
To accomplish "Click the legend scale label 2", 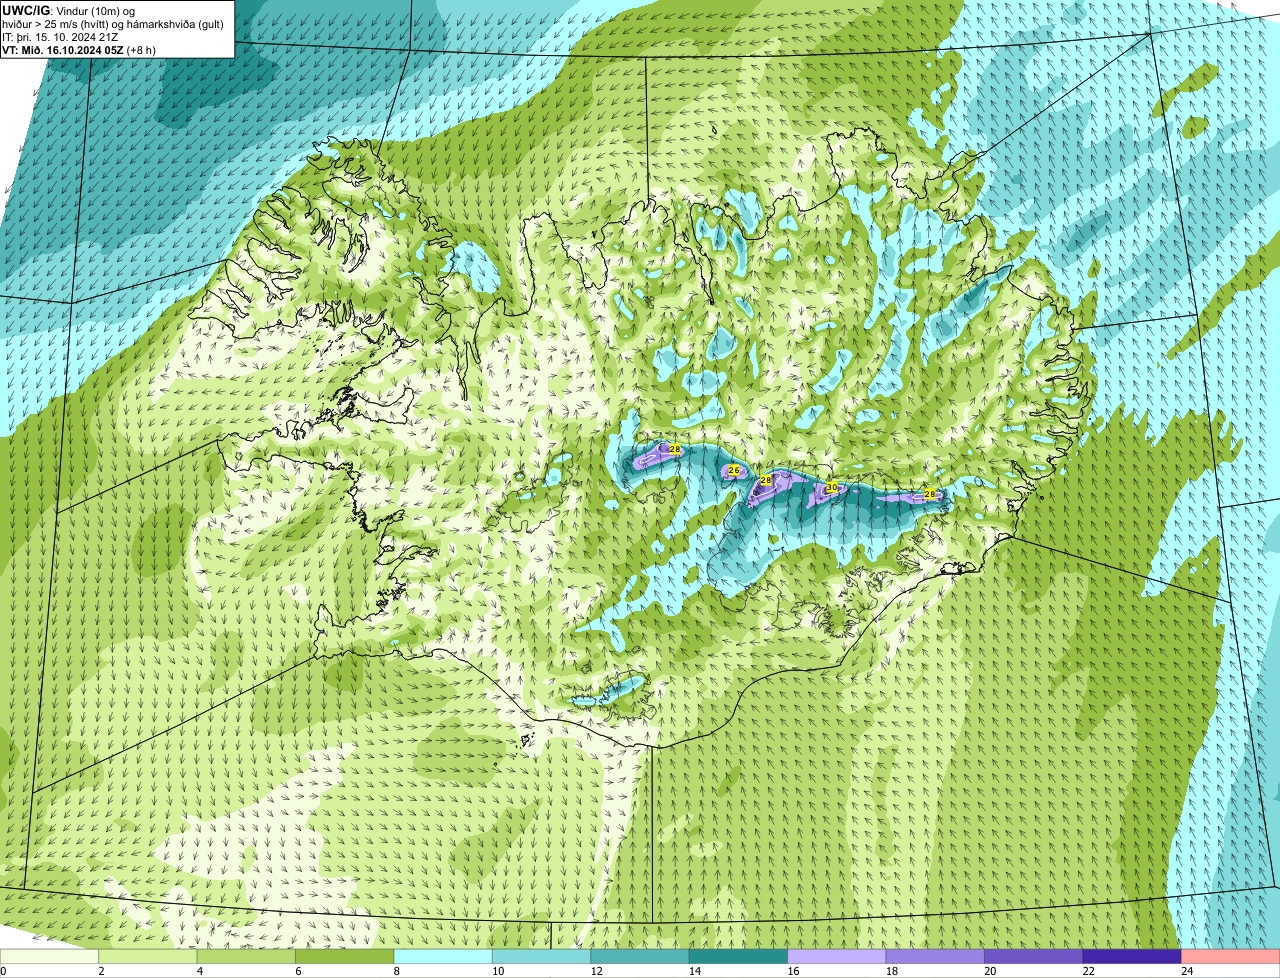I will [x=100, y=971].
